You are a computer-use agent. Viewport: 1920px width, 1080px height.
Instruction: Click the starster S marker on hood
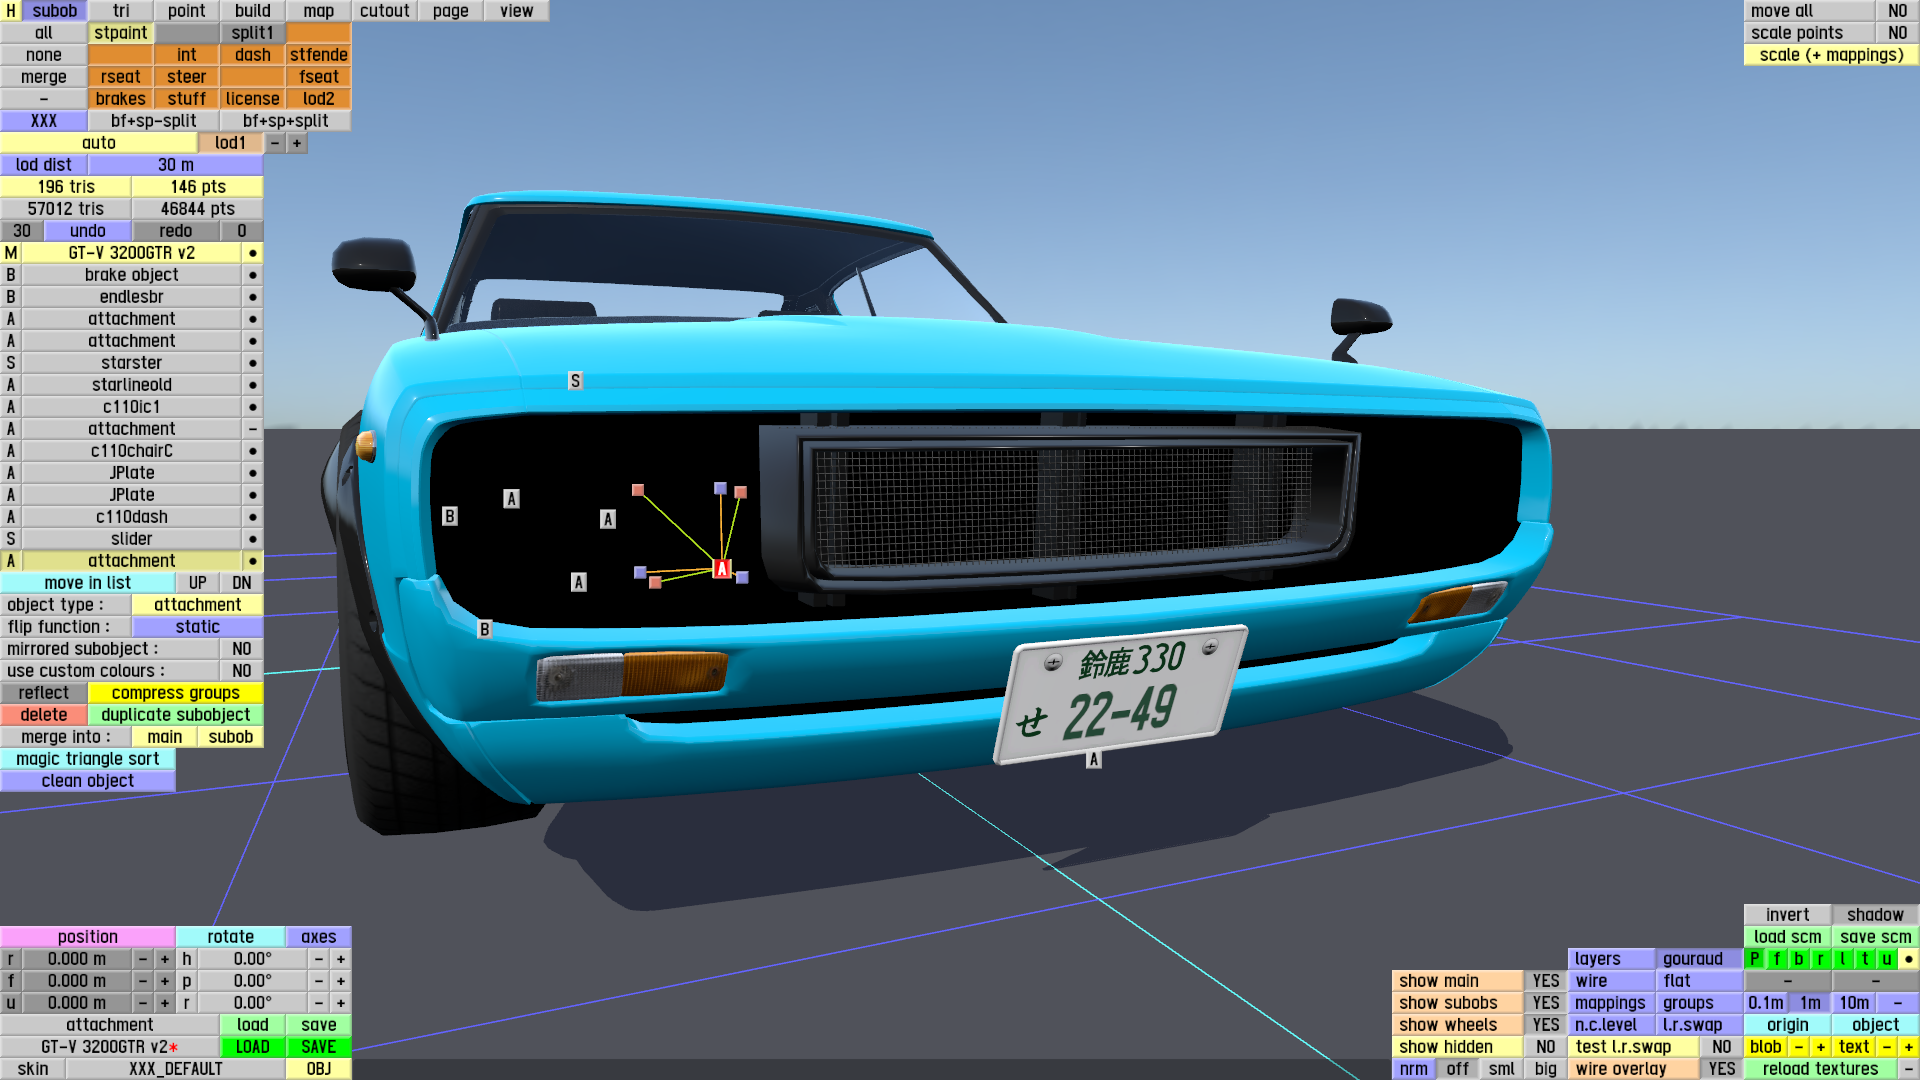[x=575, y=381]
